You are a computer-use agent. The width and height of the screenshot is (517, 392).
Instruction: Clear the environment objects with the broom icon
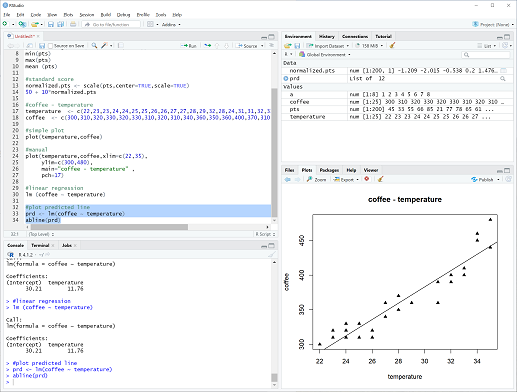[392, 45]
